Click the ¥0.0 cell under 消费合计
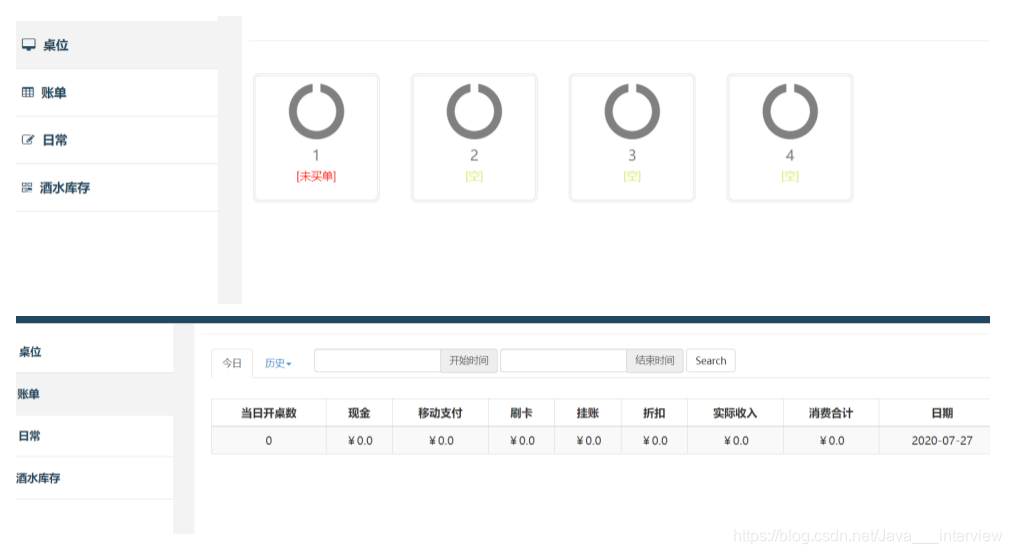 coord(831,440)
